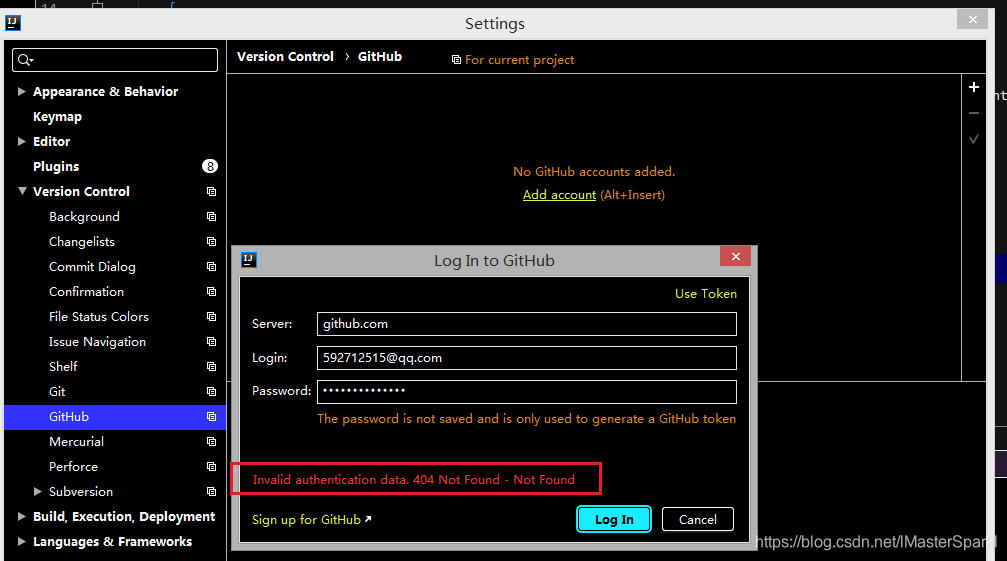Click the project-level icon beside Changelists

tap(211, 241)
